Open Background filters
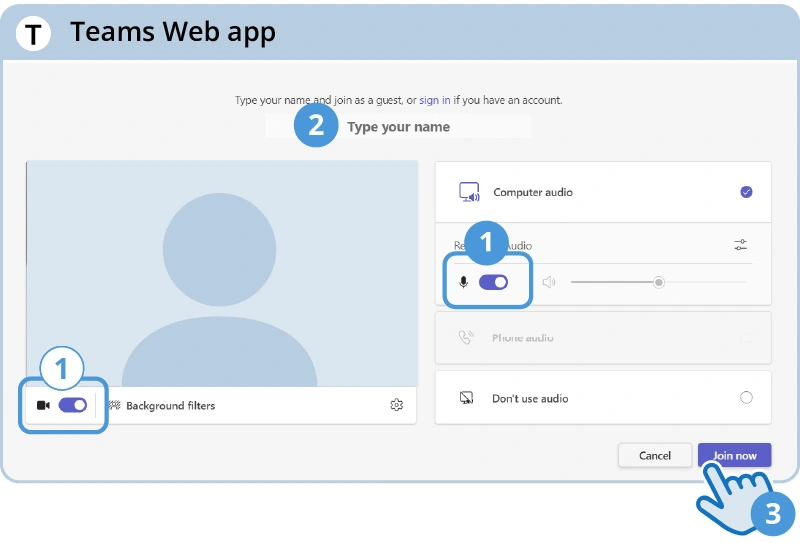Screen dimensions: 800x543 170,405
